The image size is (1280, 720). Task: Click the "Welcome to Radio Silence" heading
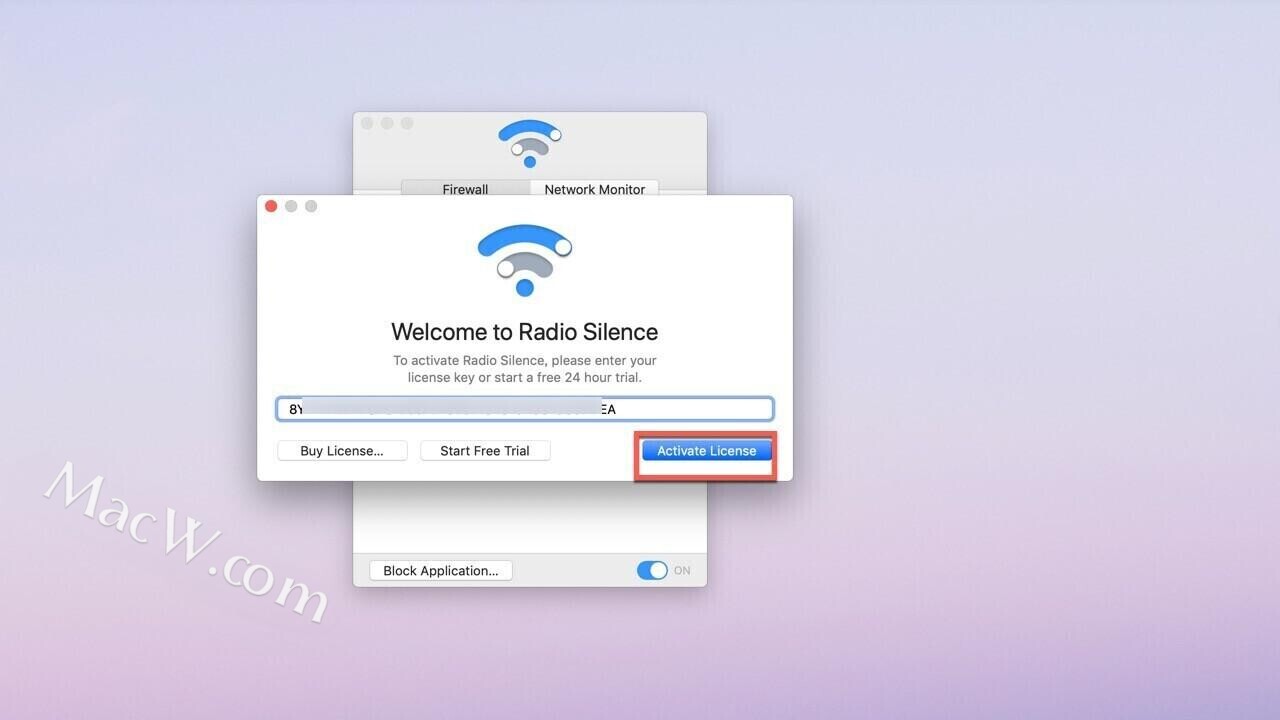click(x=524, y=332)
